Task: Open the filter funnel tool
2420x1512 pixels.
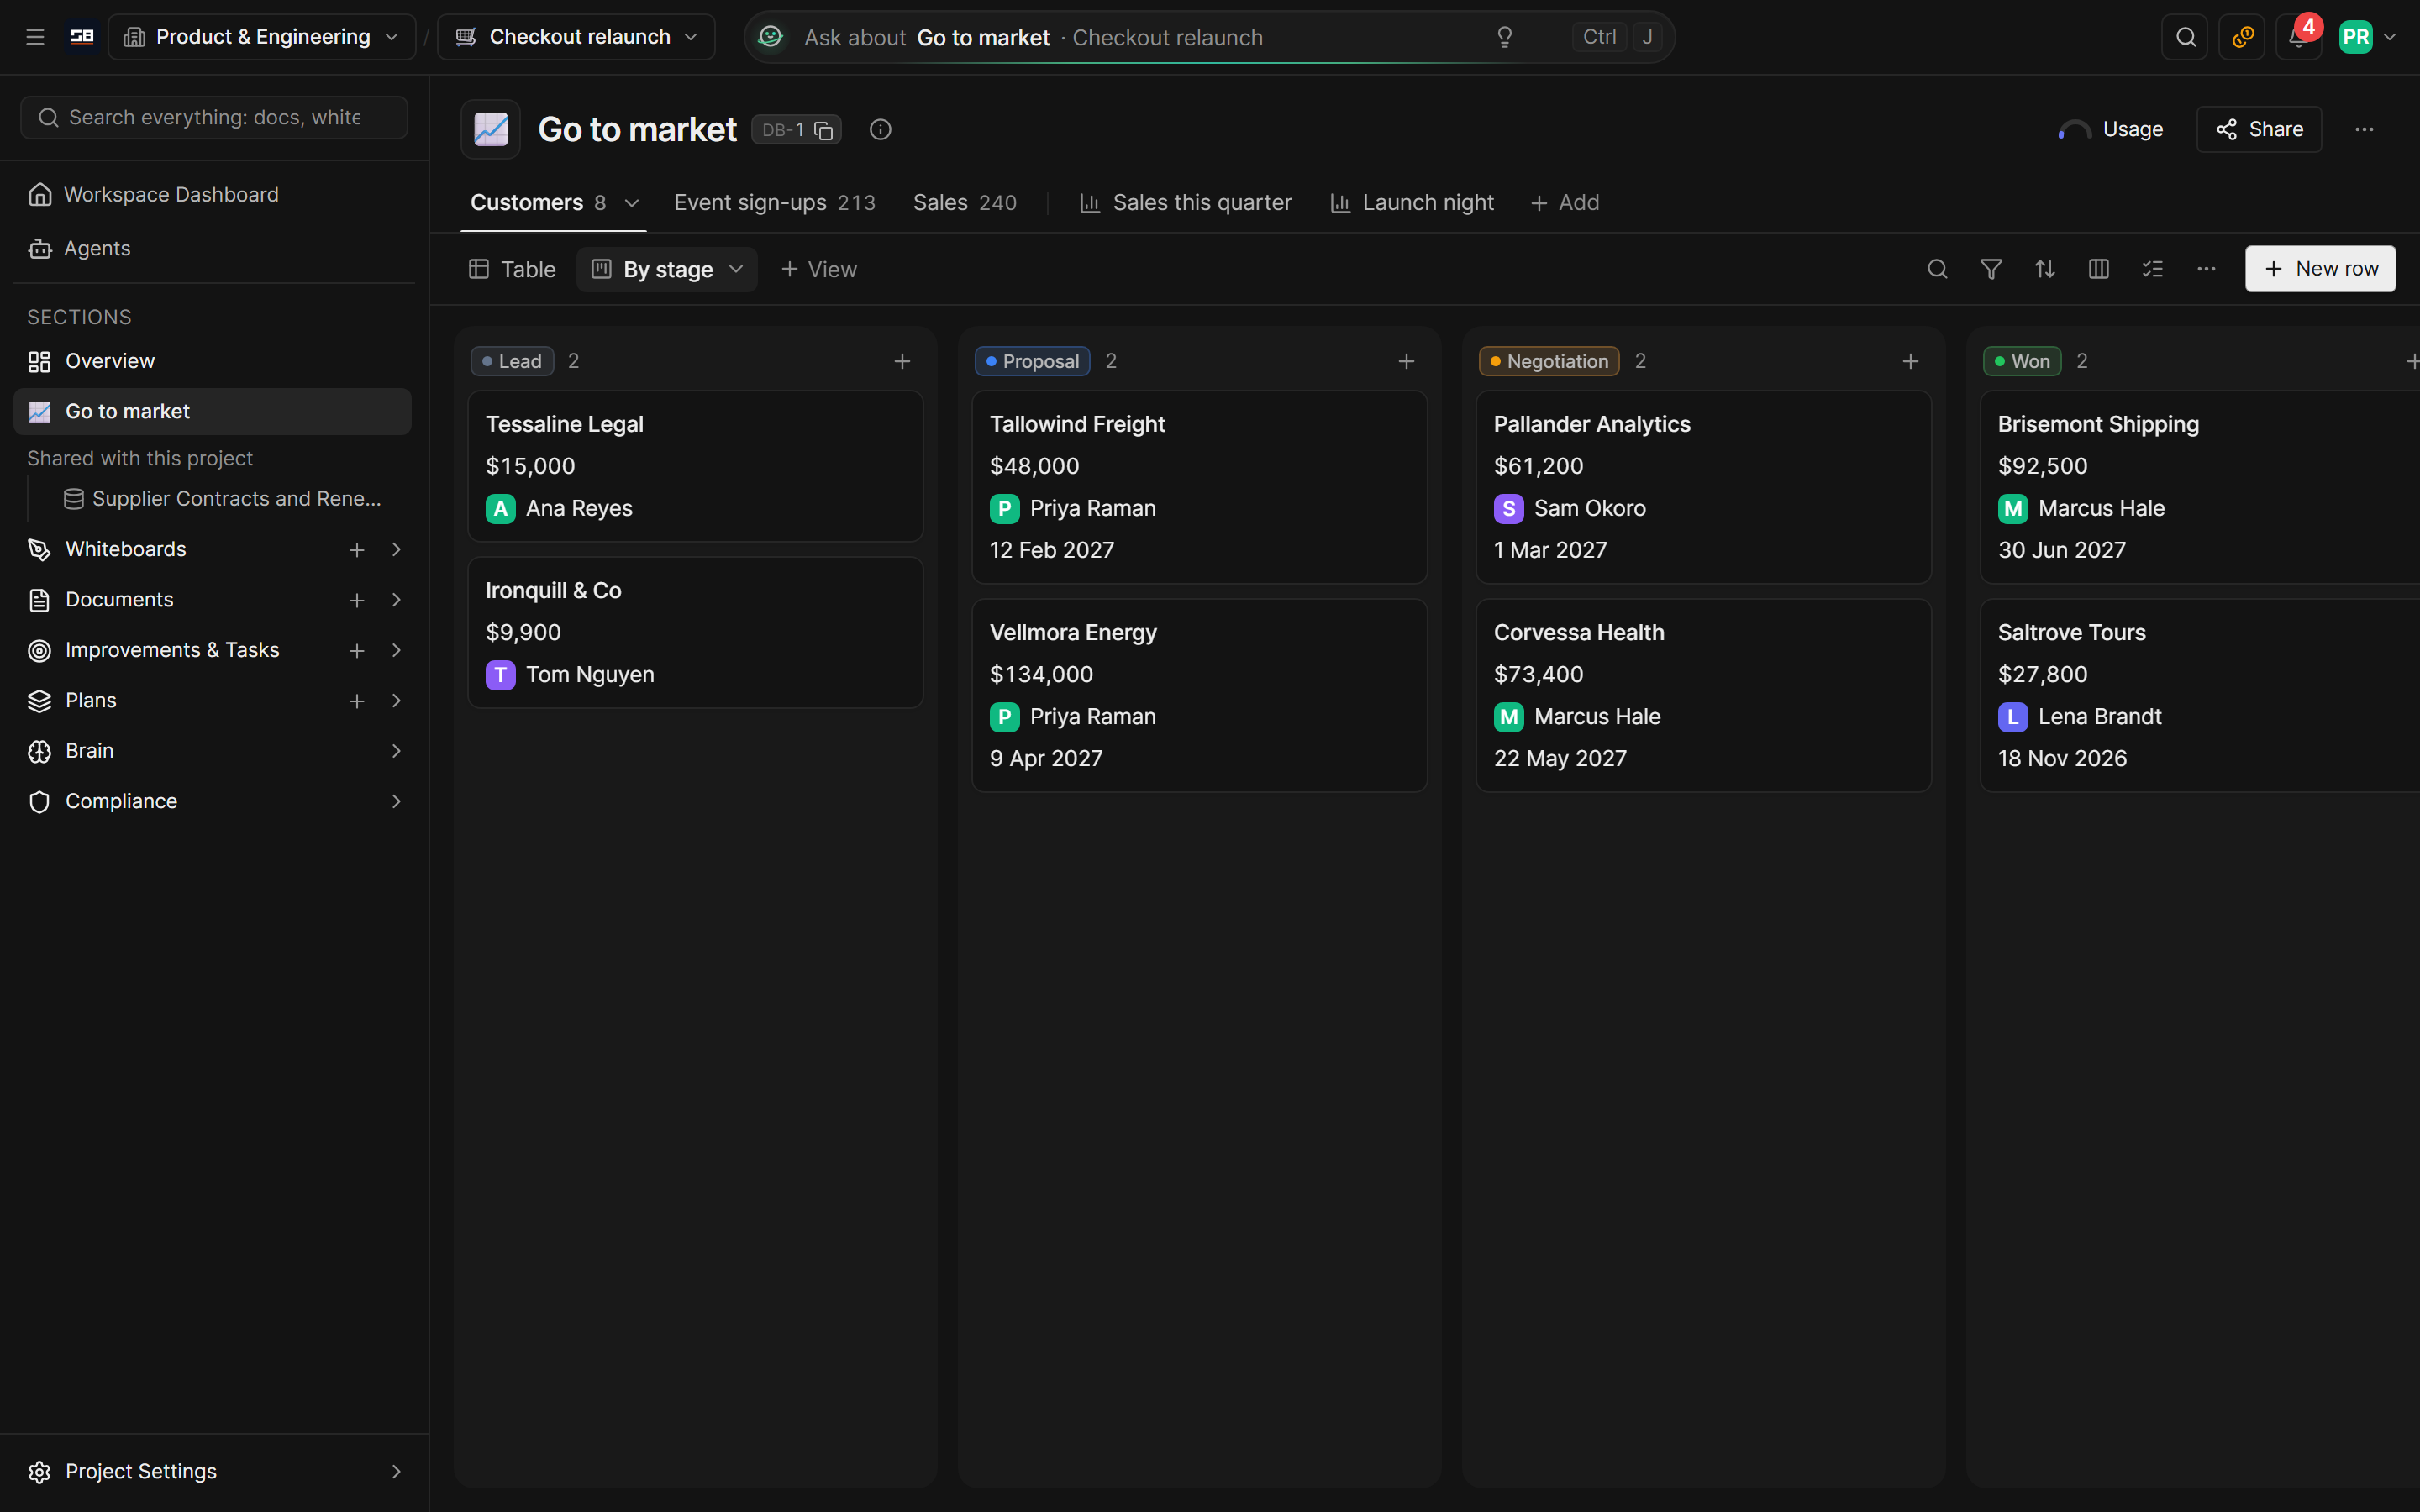Action: point(1991,269)
